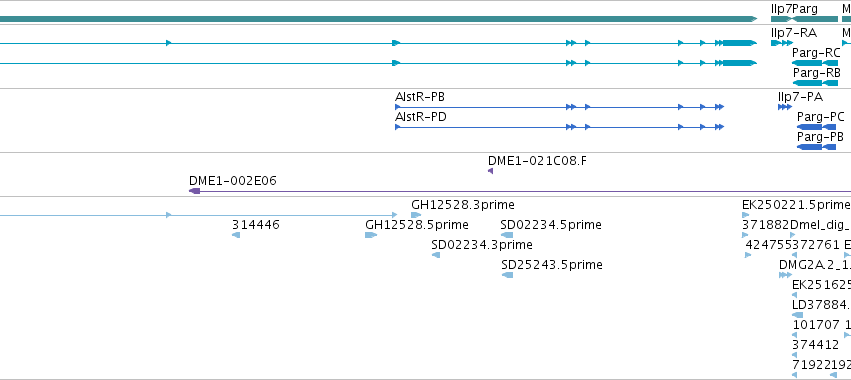Select the AlstR-PB protein track line

pyautogui.click(x=560, y=107)
